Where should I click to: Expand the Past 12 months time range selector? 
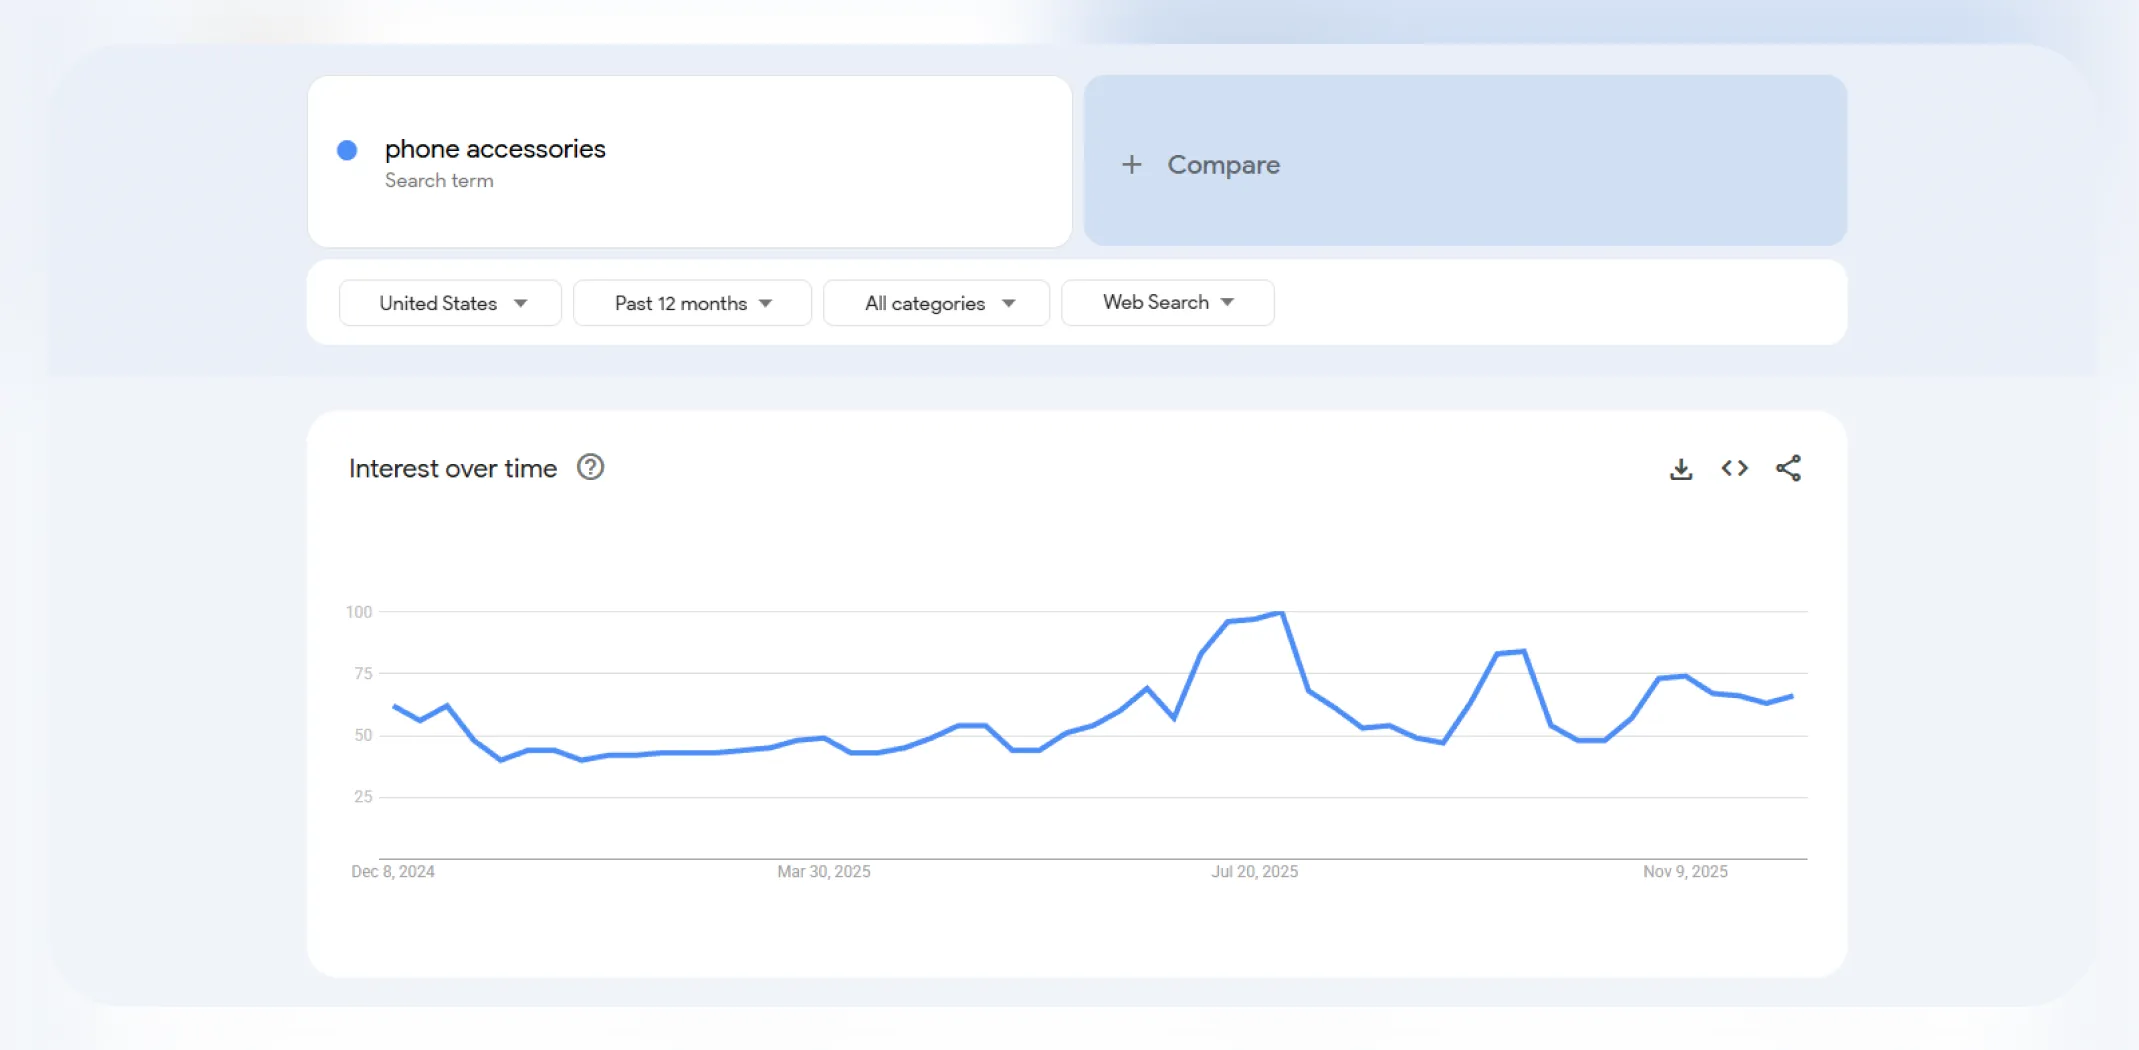(x=691, y=302)
